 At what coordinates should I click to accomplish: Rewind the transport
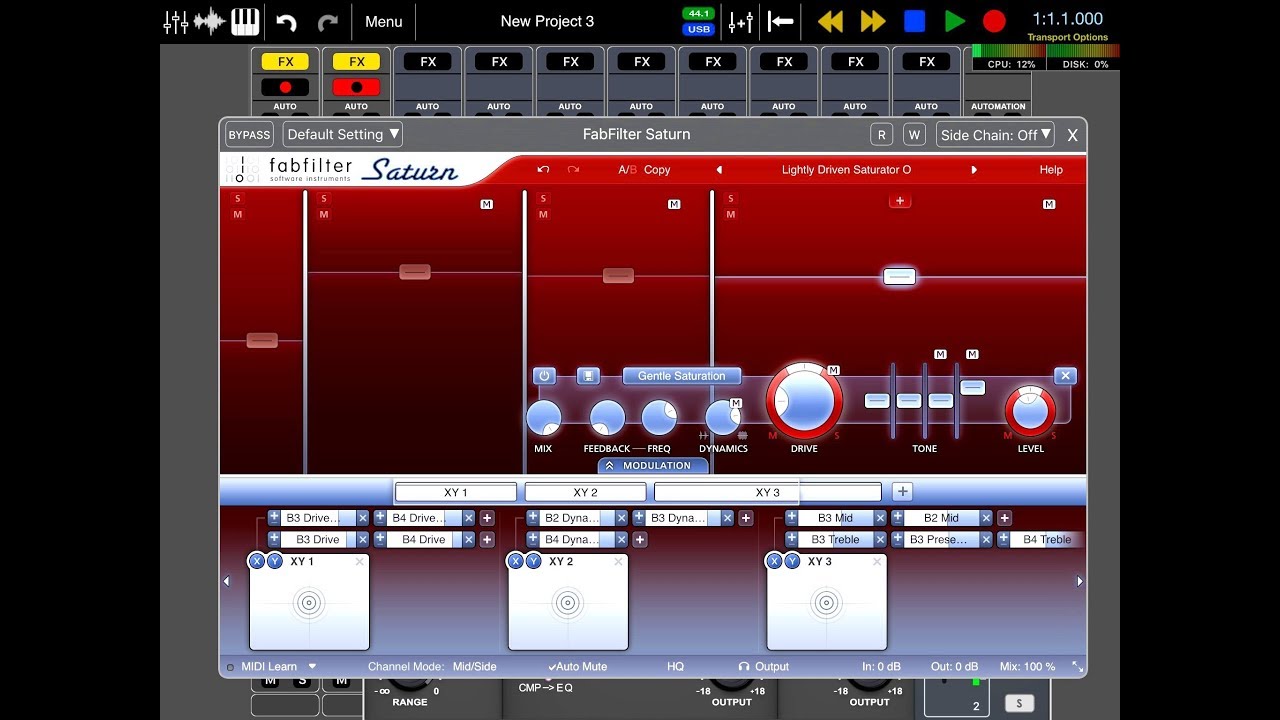tap(830, 21)
